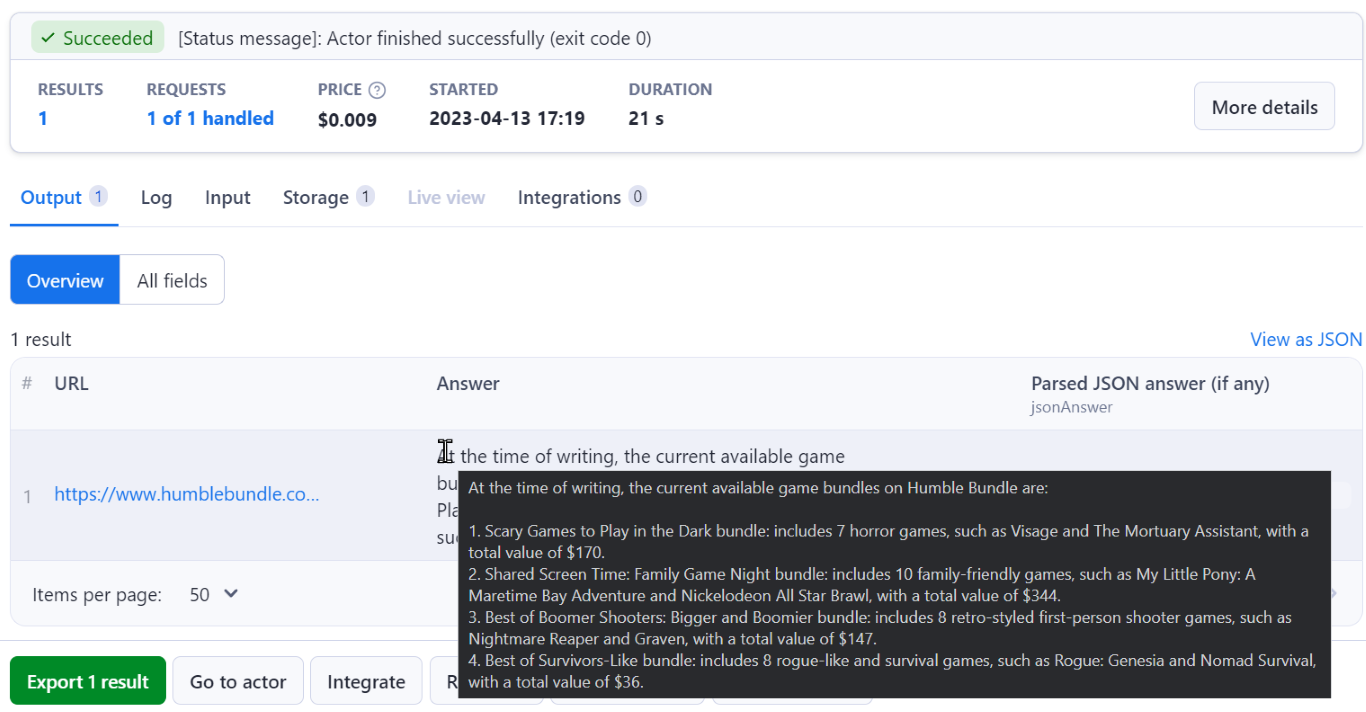
Task: Click the Price help question-mark icon
Action: [377, 90]
